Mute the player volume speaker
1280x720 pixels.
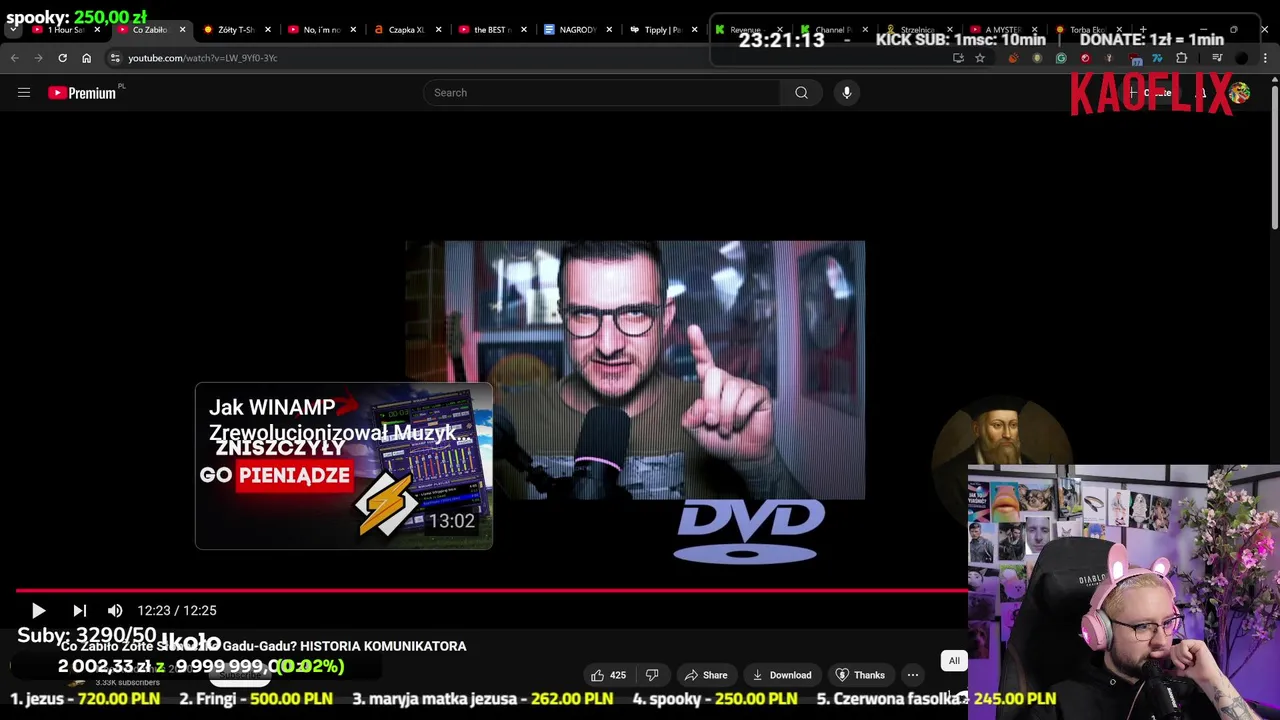coord(115,610)
